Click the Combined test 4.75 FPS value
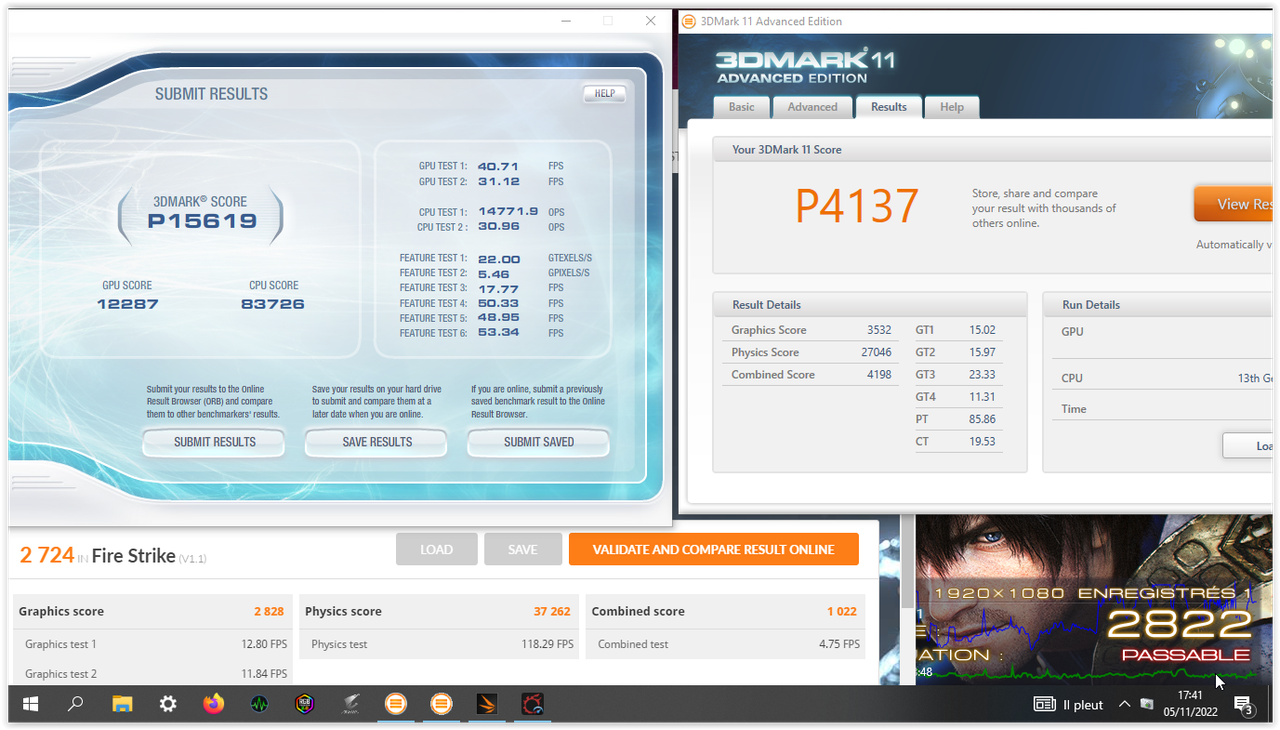Viewport: 1280px width, 730px height. point(839,644)
